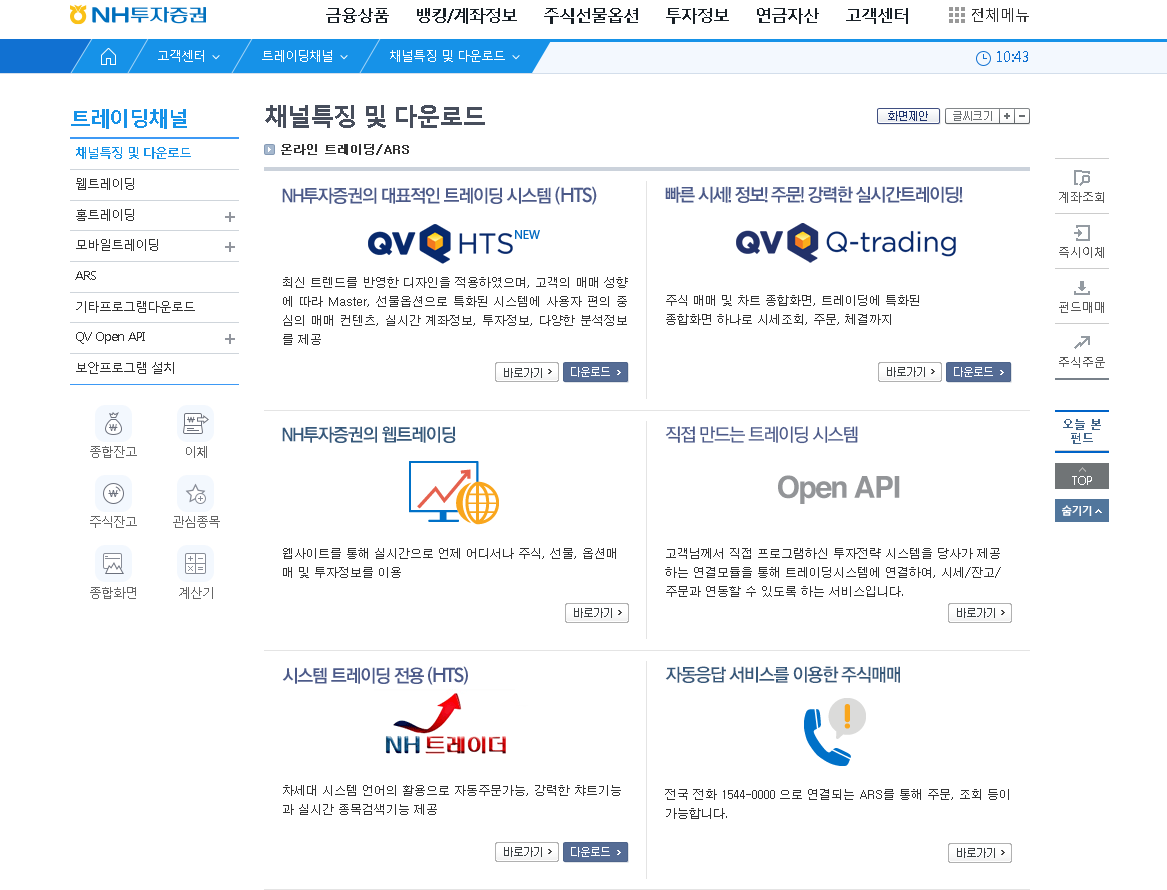The width and height of the screenshot is (1167, 890).
Task: Open 계산기 calculator icon
Action: pos(196,564)
